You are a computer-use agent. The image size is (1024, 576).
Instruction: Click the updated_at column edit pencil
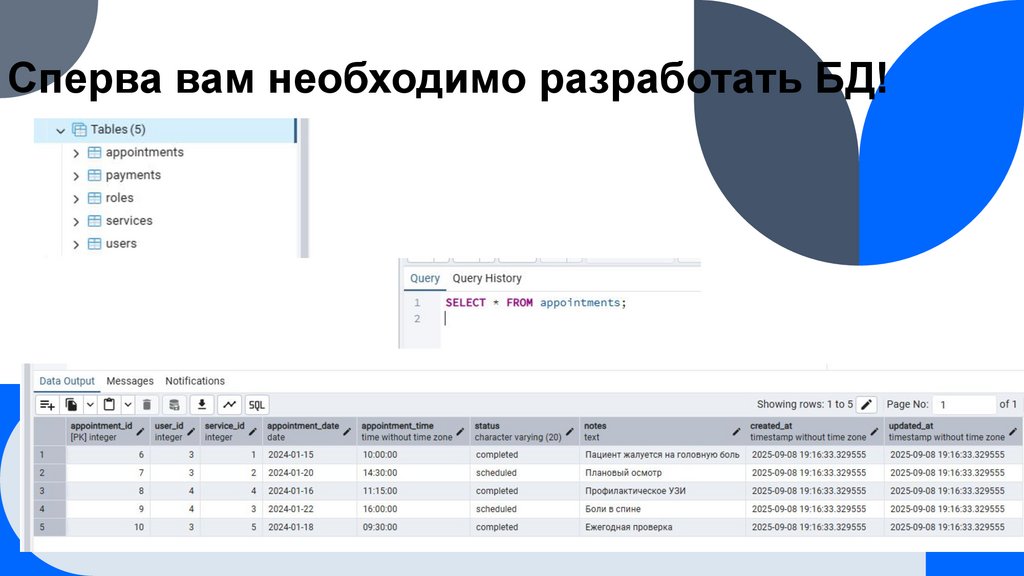point(1013,432)
